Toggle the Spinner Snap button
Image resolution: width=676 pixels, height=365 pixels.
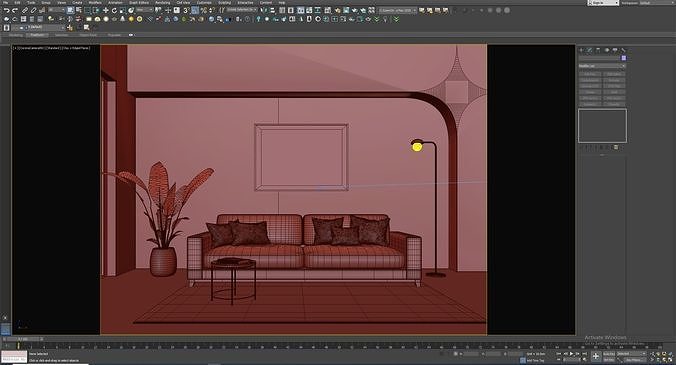point(212,10)
